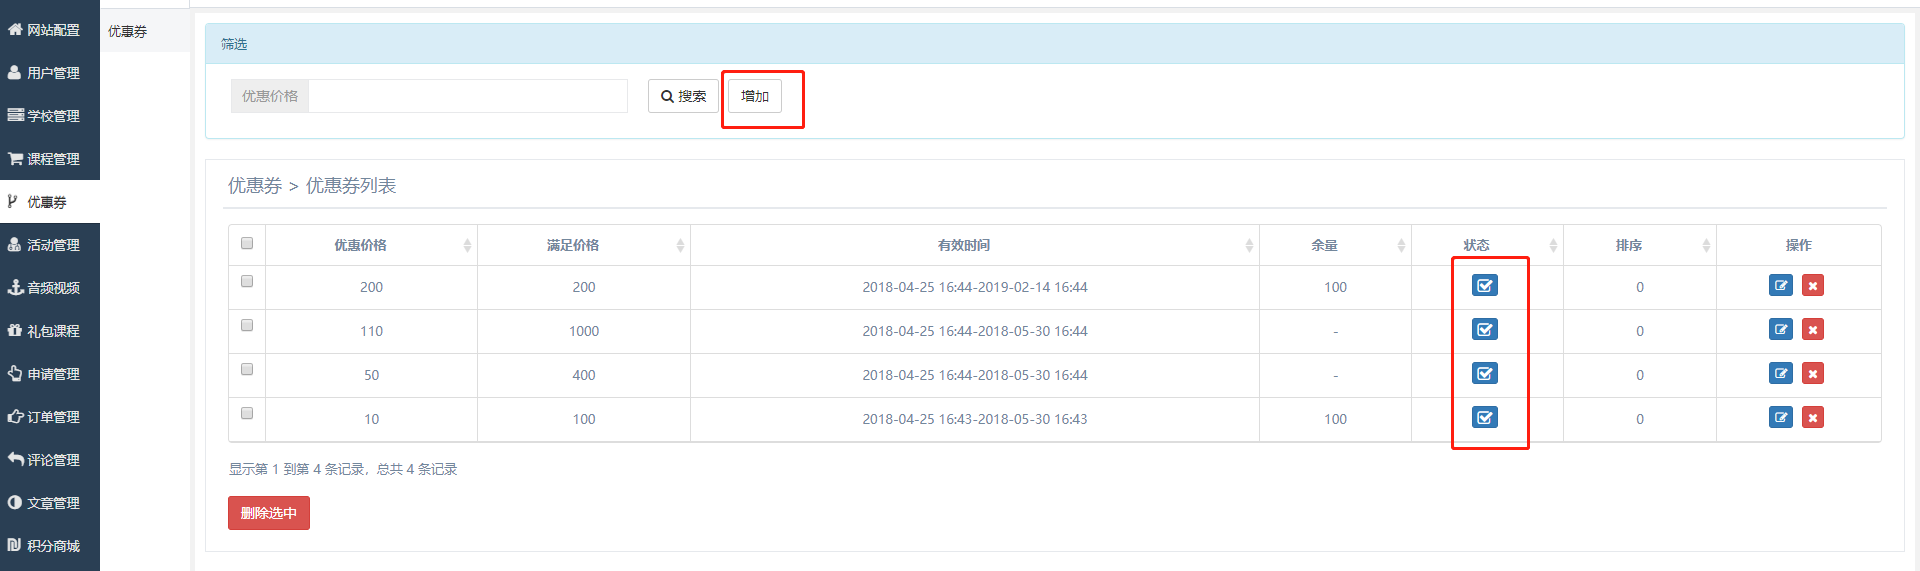Screen dimensions: 1920x571
Task: Click the 满足价格 value 1000
Action: 584,331
